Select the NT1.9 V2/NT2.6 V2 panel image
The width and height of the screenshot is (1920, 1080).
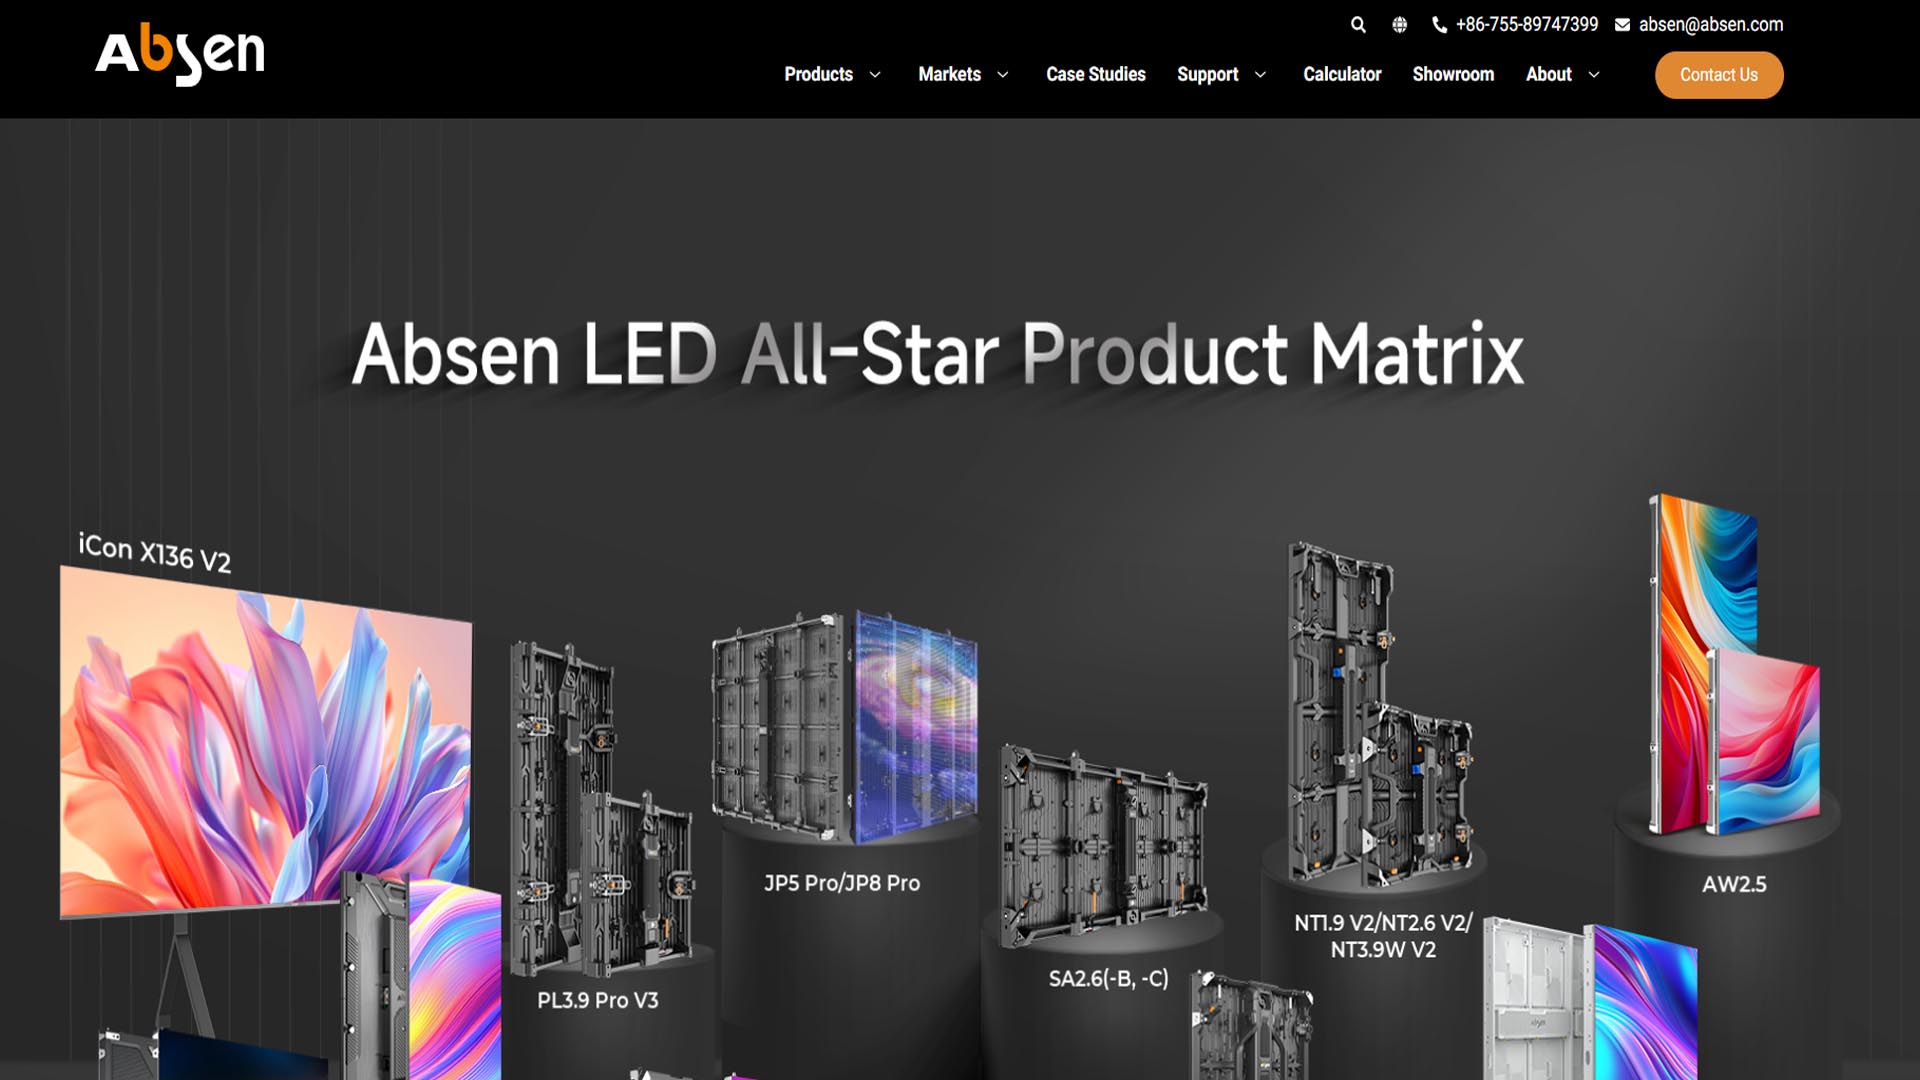(1380, 715)
